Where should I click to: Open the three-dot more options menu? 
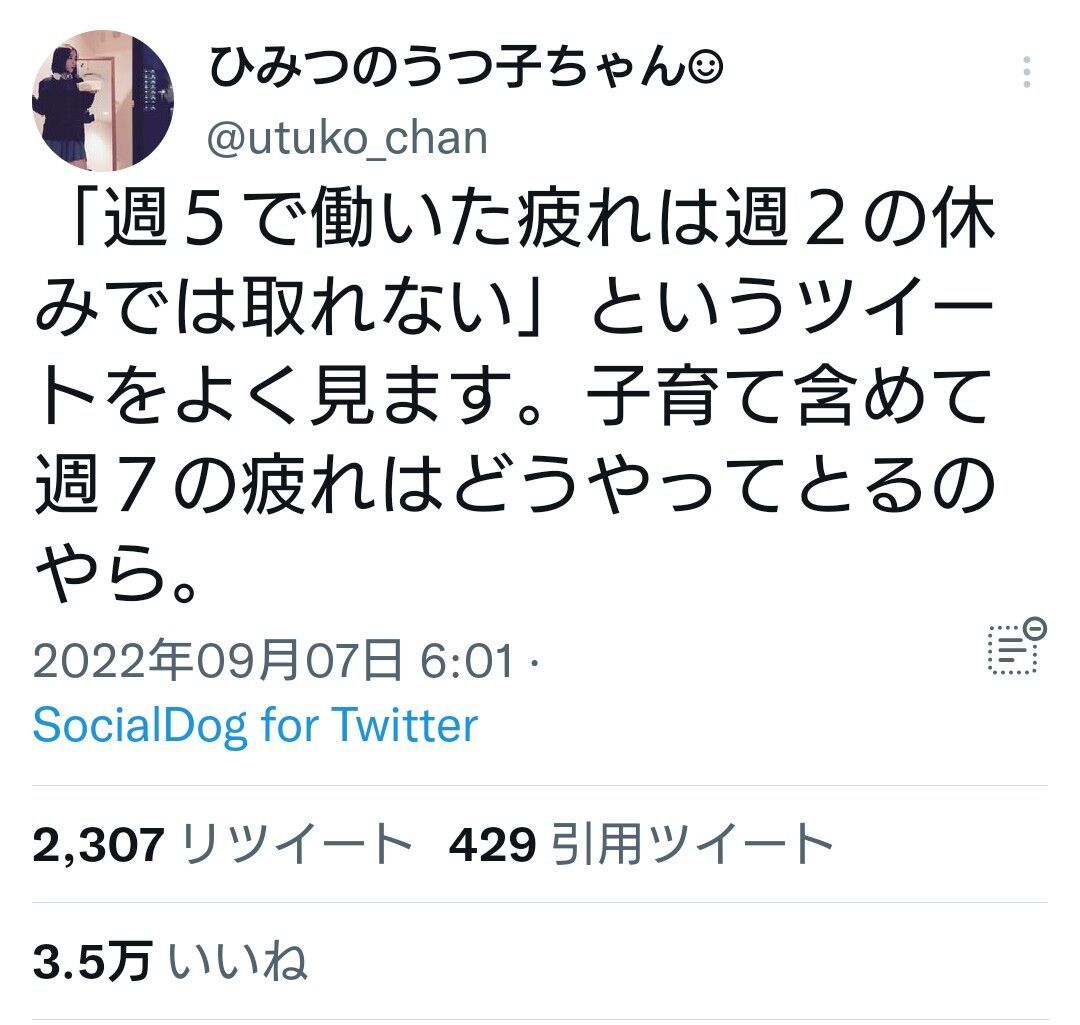pos(1026,72)
